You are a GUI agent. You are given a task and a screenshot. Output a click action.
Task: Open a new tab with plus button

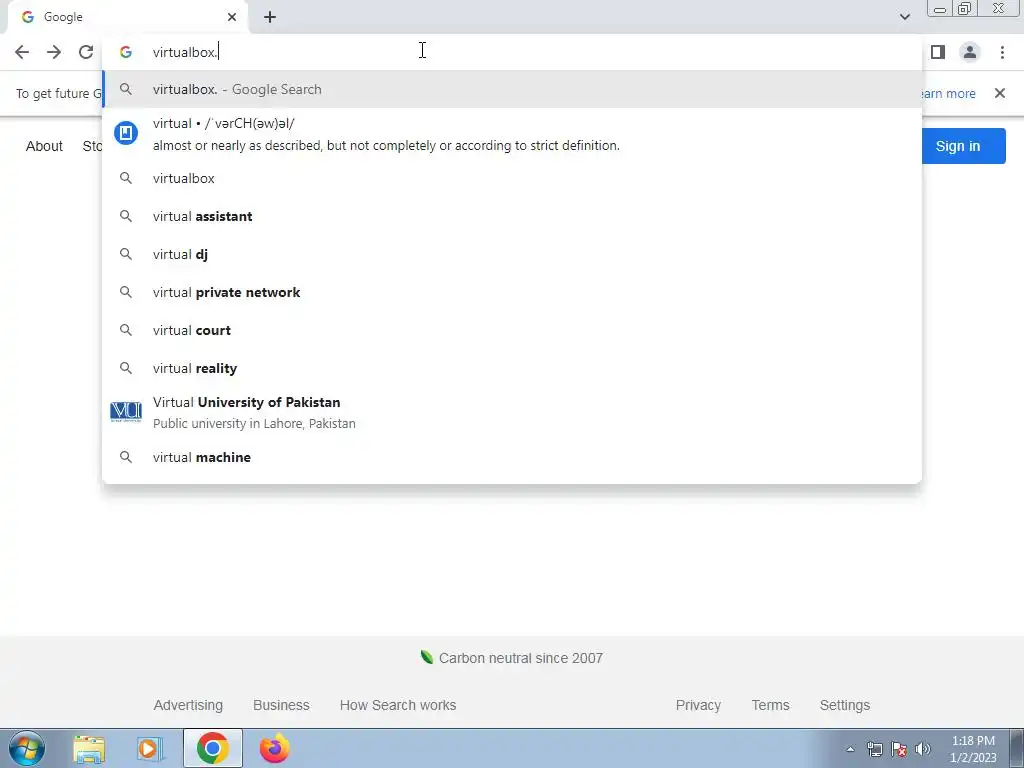pyautogui.click(x=270, y=18)
